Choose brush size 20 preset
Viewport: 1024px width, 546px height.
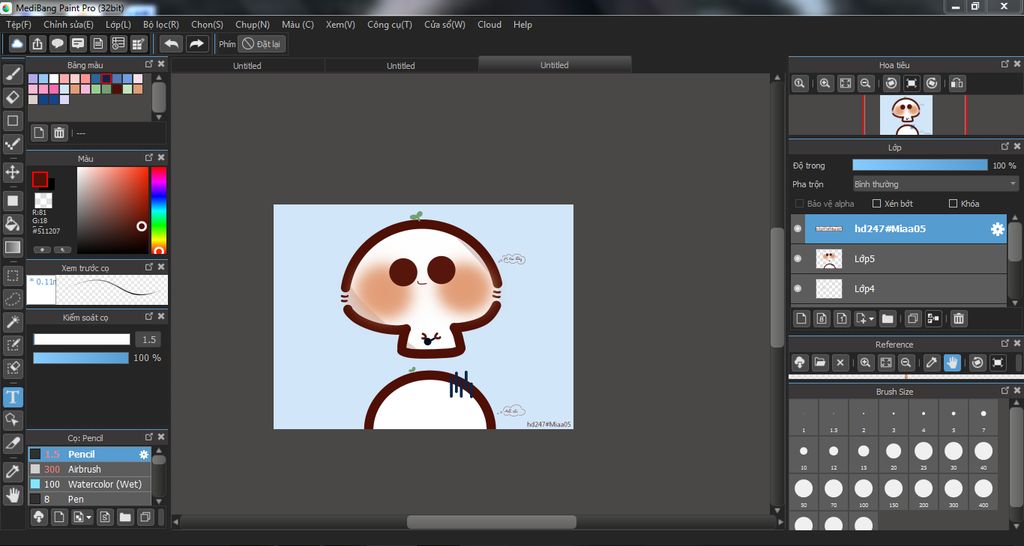tap(893, 455)
